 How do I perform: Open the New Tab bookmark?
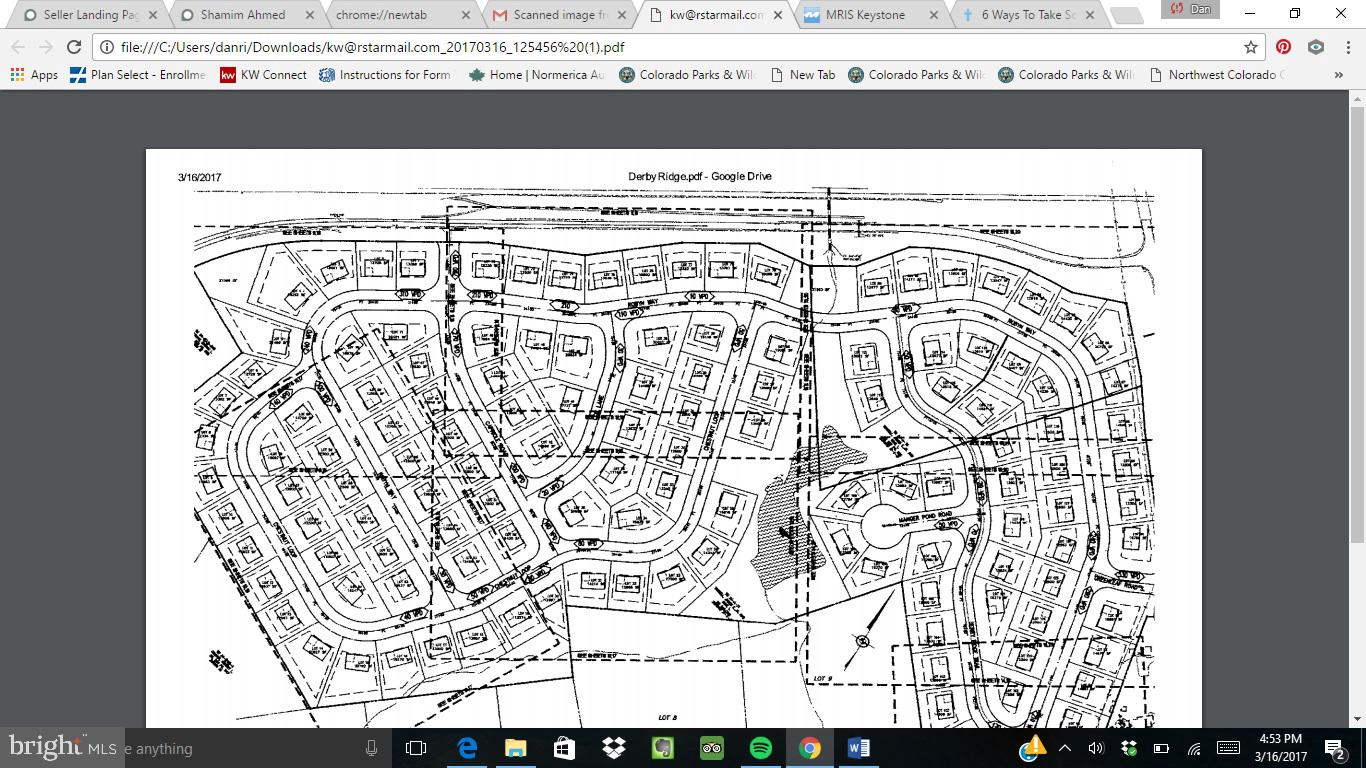(x=802, y=75)
